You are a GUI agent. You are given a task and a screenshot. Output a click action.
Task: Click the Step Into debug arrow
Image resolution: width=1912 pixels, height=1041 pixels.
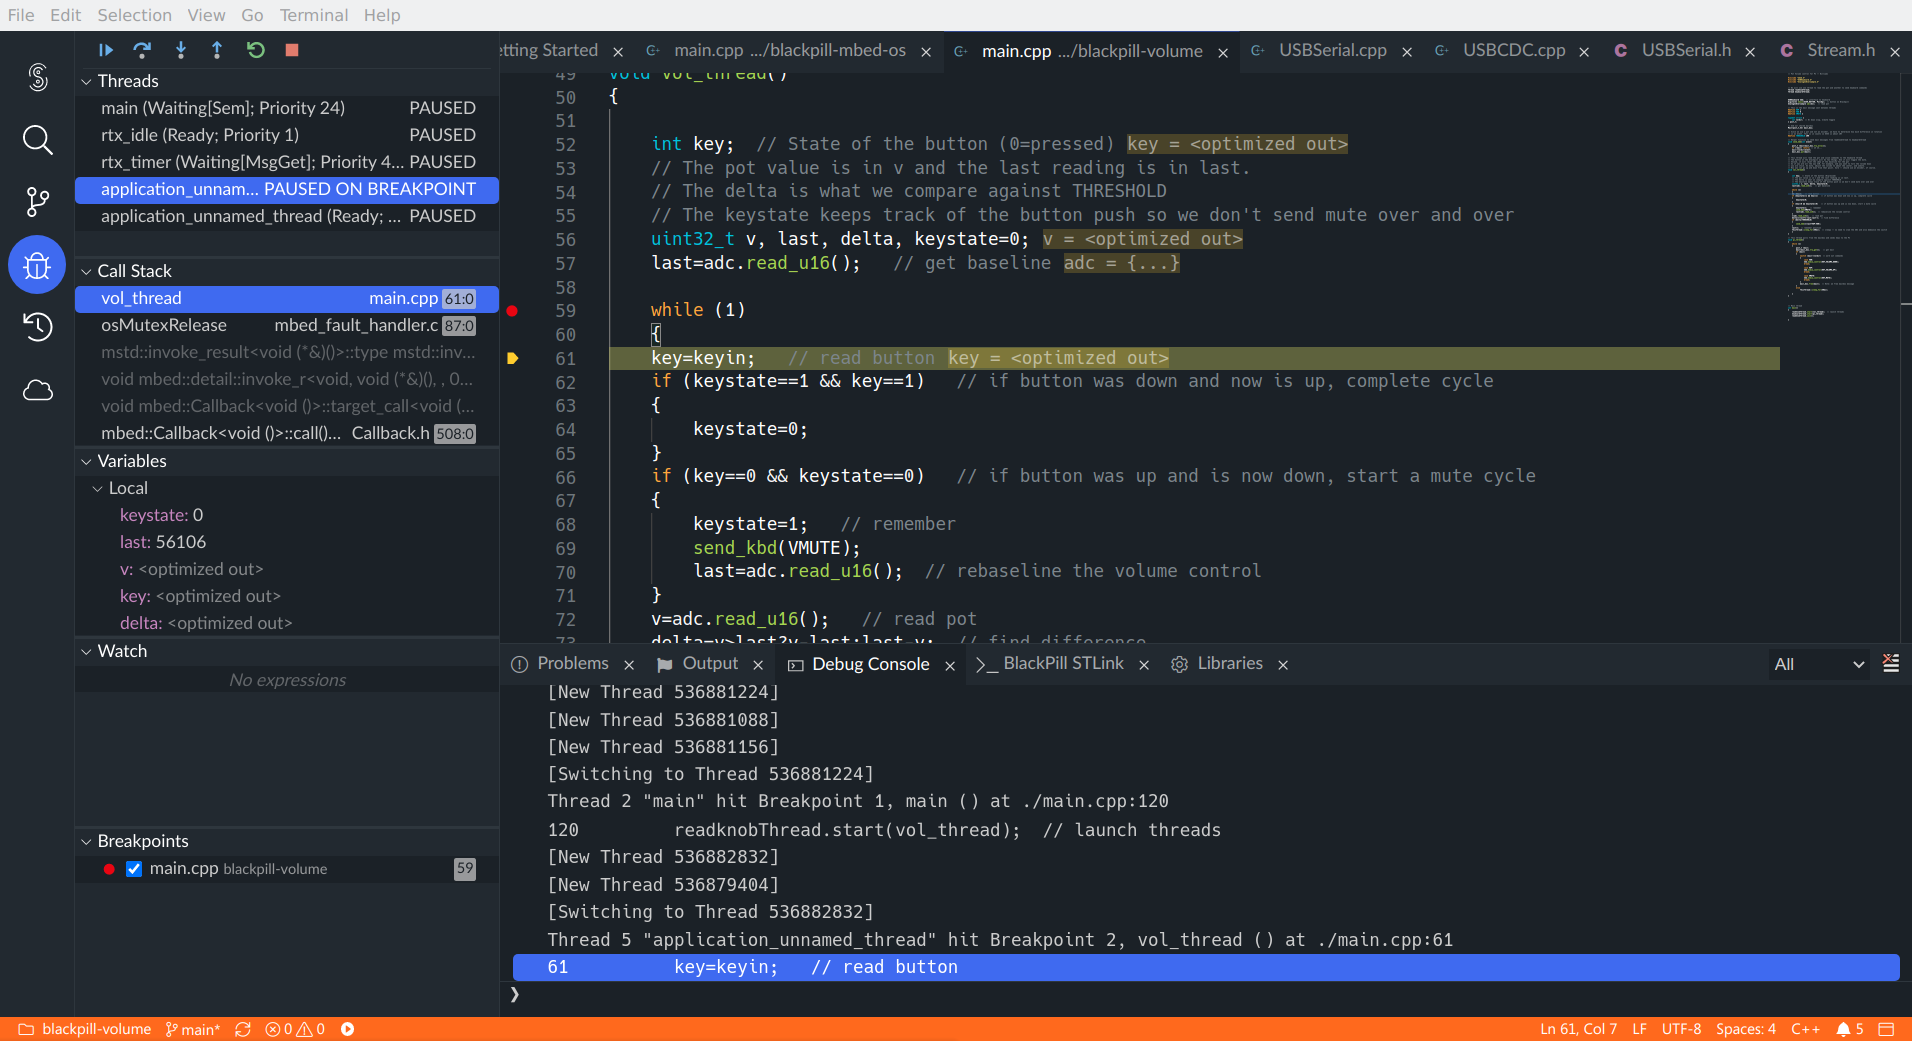(x=180, y=50)
